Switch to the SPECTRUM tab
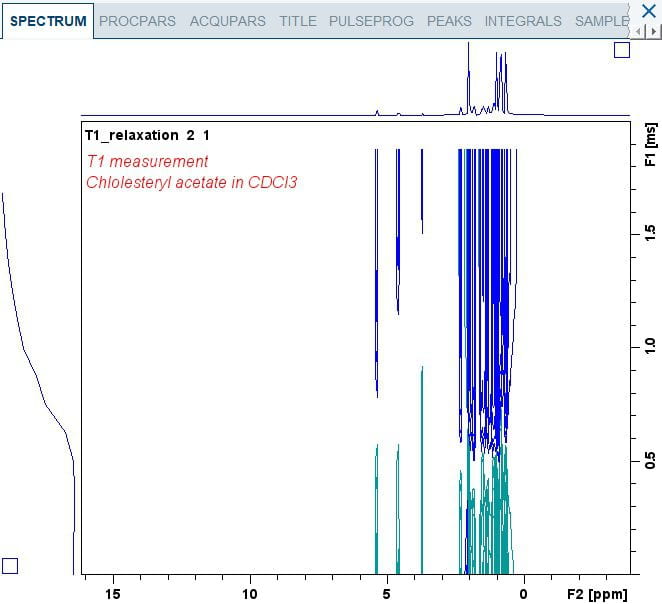Viewport: 662px width, 604px height. [x=47, y=20]
